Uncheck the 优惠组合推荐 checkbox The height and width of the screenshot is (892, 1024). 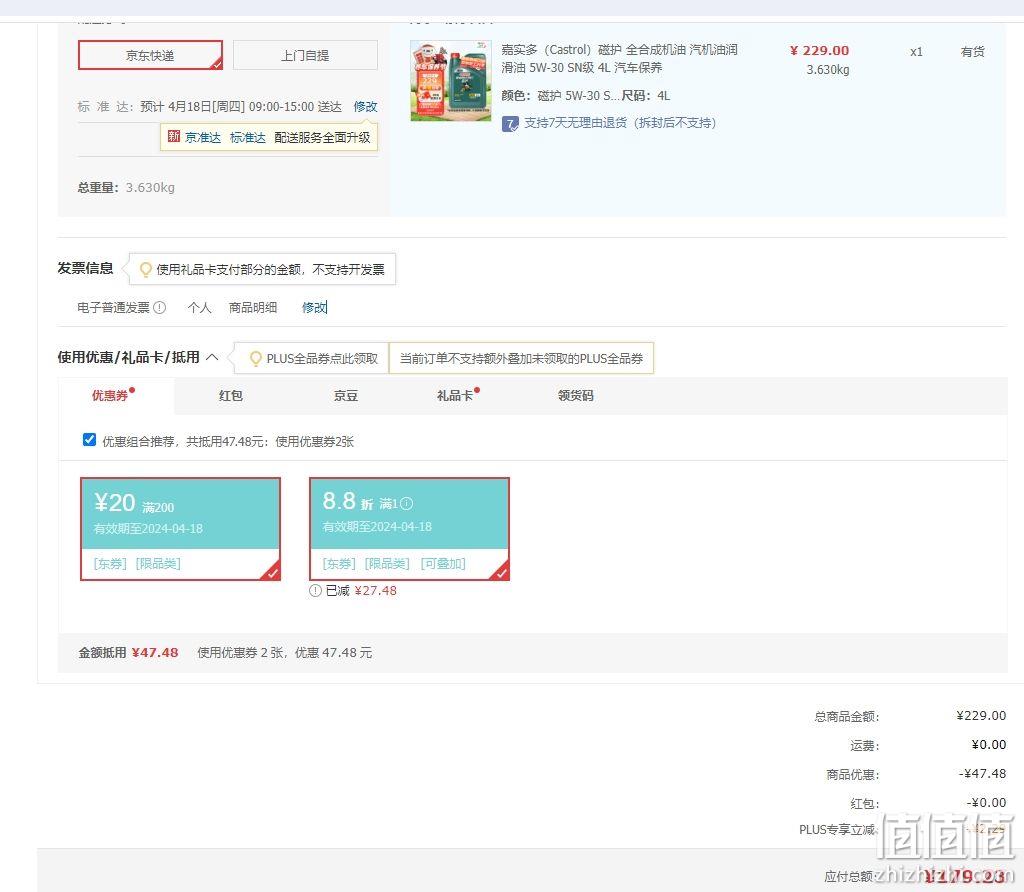[89, 439]
